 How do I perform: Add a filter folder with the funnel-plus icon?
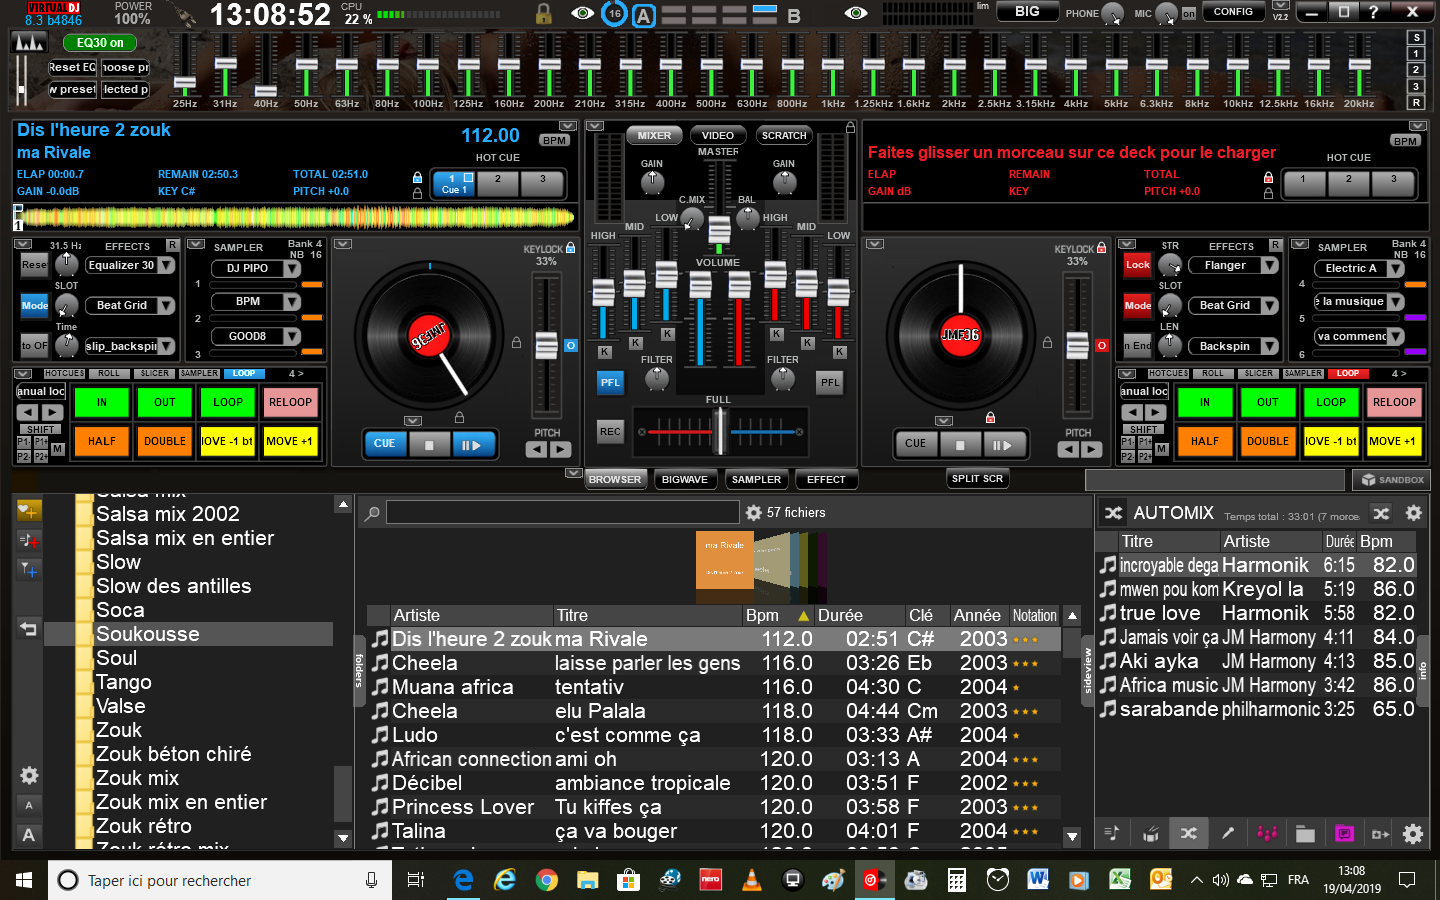click(29, 570)
